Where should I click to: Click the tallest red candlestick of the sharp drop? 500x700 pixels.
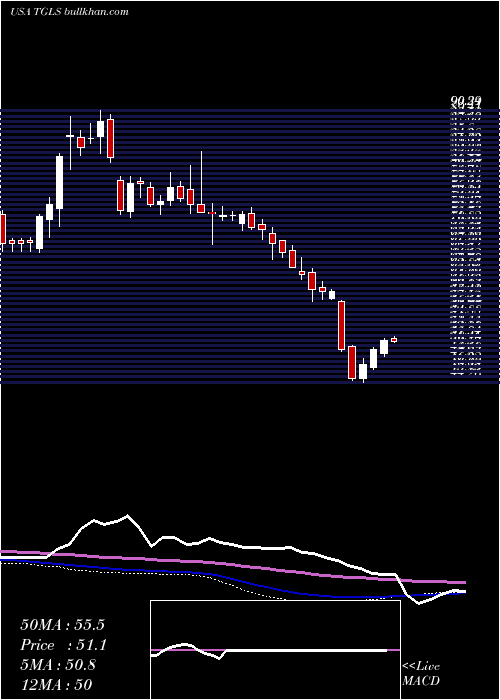(x=342, y=325)
